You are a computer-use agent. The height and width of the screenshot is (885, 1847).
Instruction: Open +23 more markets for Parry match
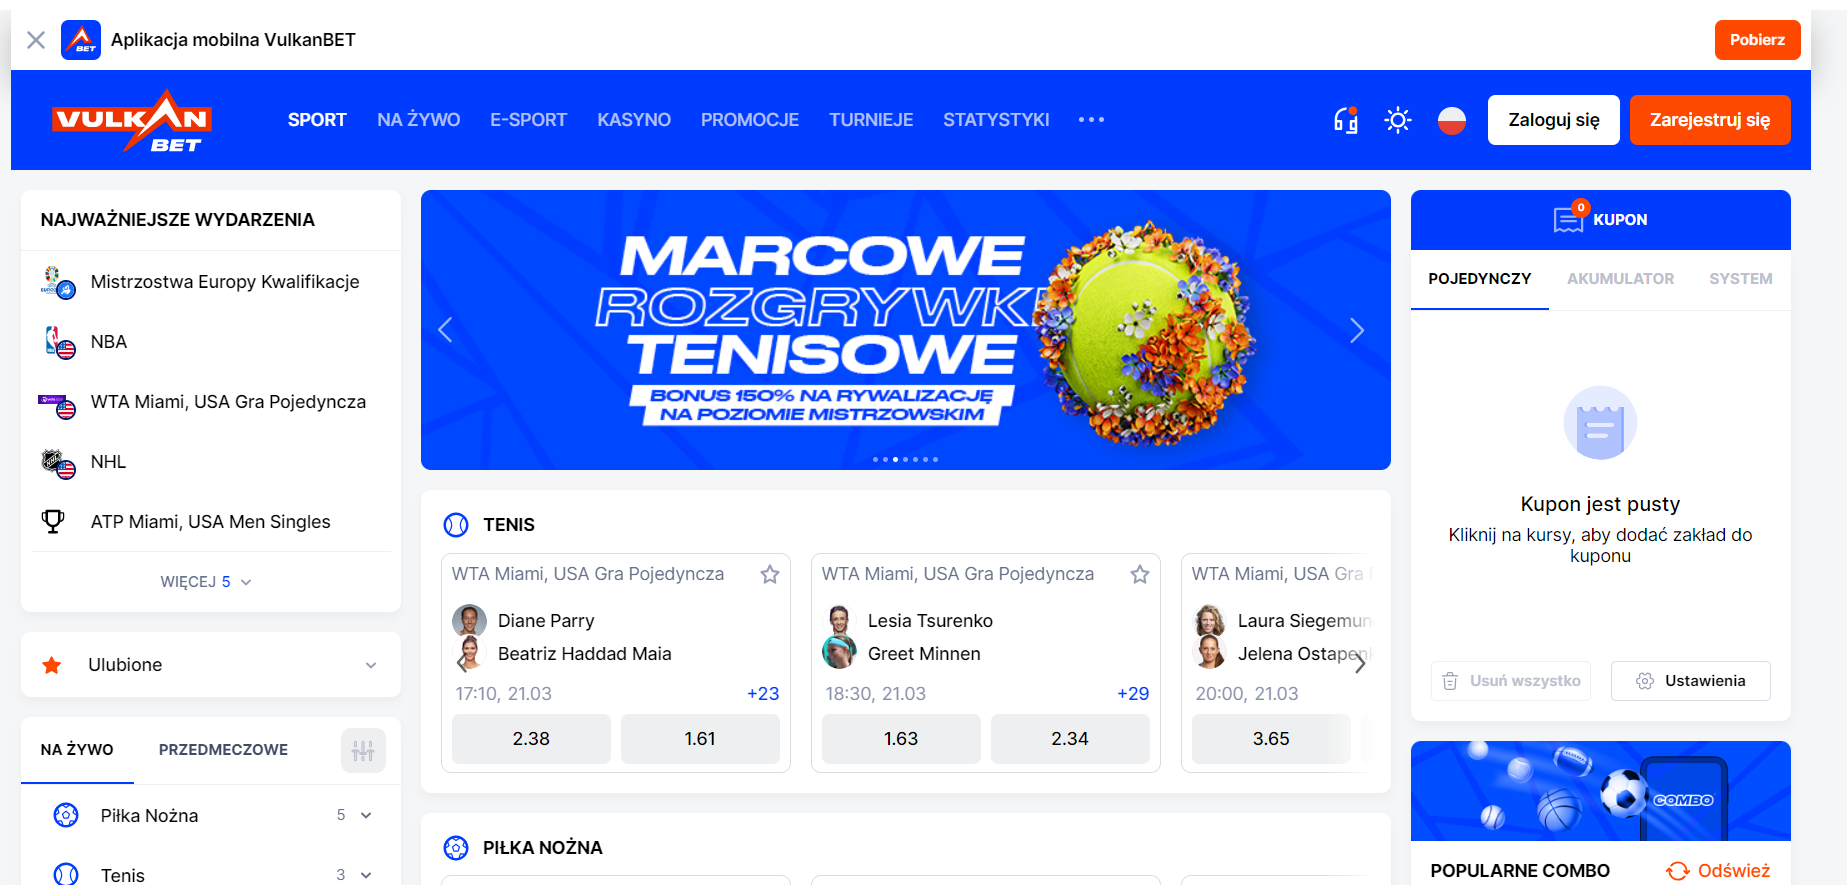763,694
